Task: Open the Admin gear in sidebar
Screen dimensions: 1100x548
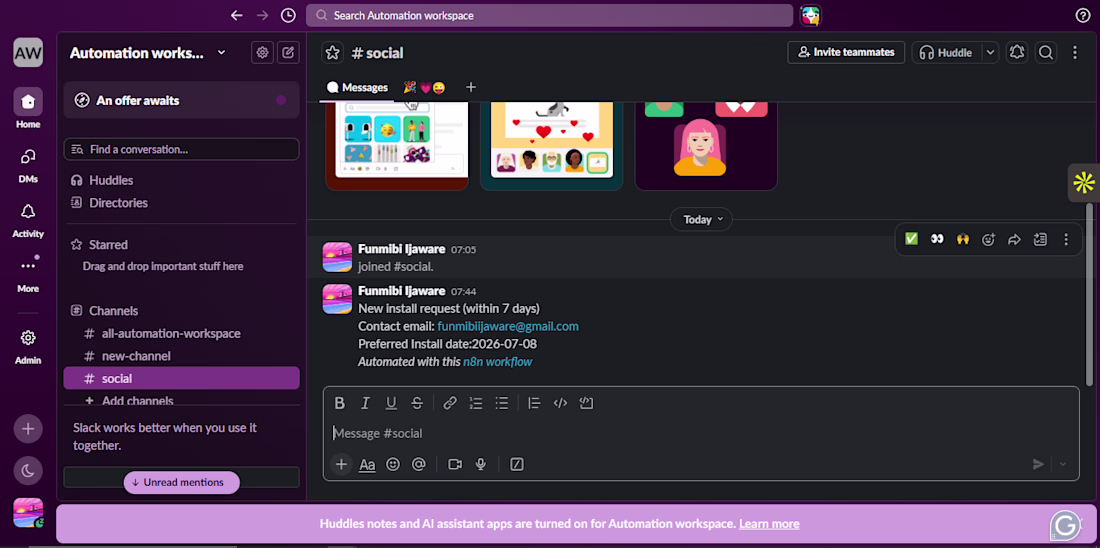Action: tap(28, 347)
